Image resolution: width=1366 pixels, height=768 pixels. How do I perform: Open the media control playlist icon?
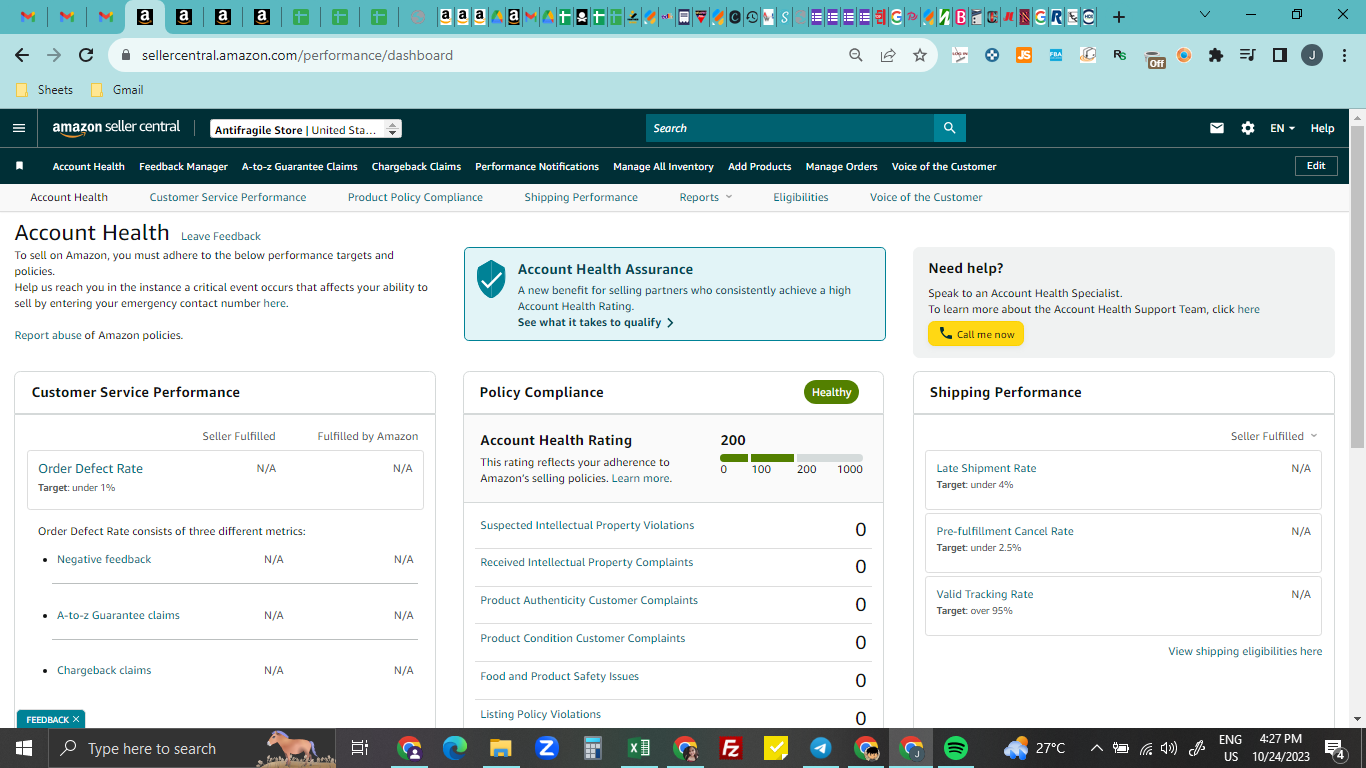tap(1248, 55)
